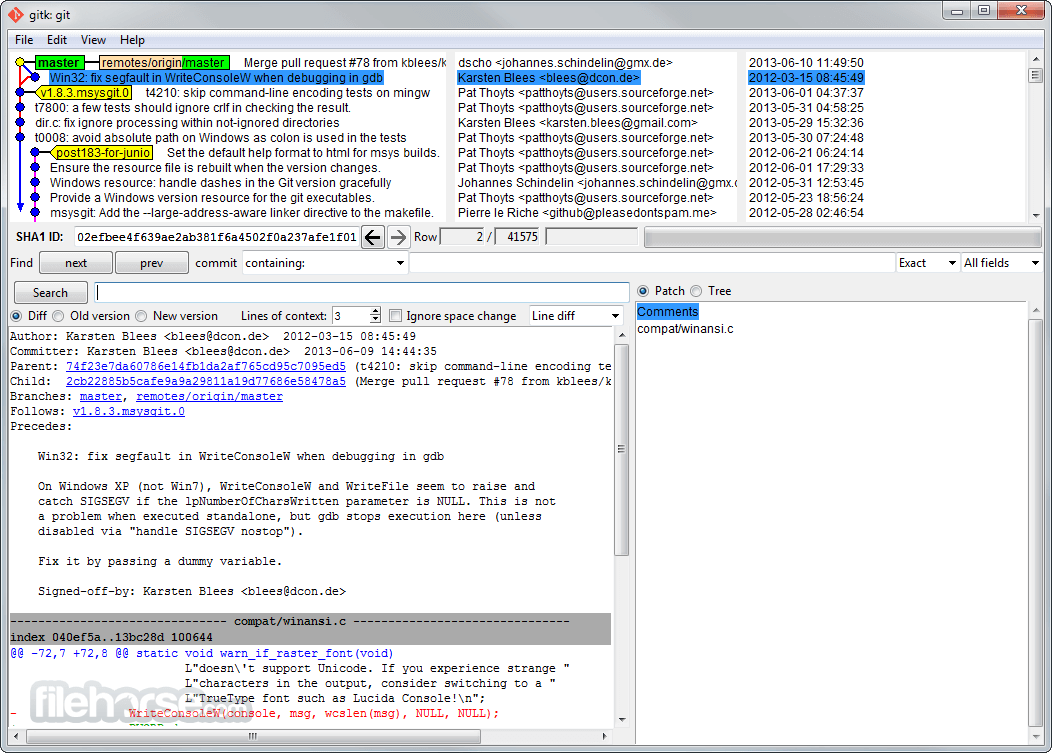
Task: Select the Comments entry in file list
Action: 668,311
